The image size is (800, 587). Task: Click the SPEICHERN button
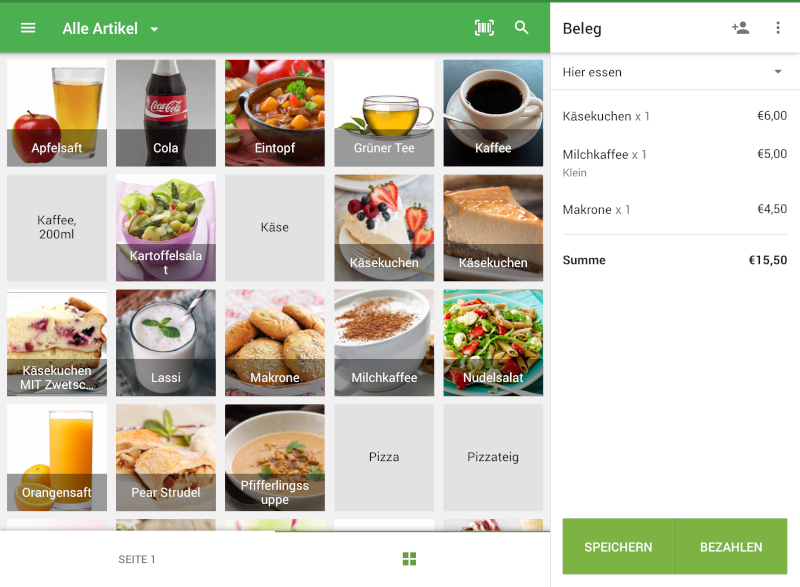click(618, 547)
